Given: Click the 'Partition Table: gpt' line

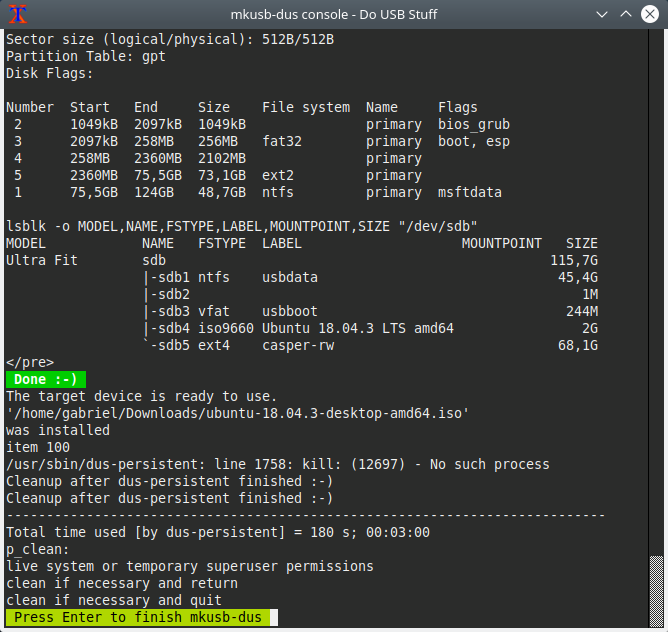Looking at the screenshot, I should point(86,56).
